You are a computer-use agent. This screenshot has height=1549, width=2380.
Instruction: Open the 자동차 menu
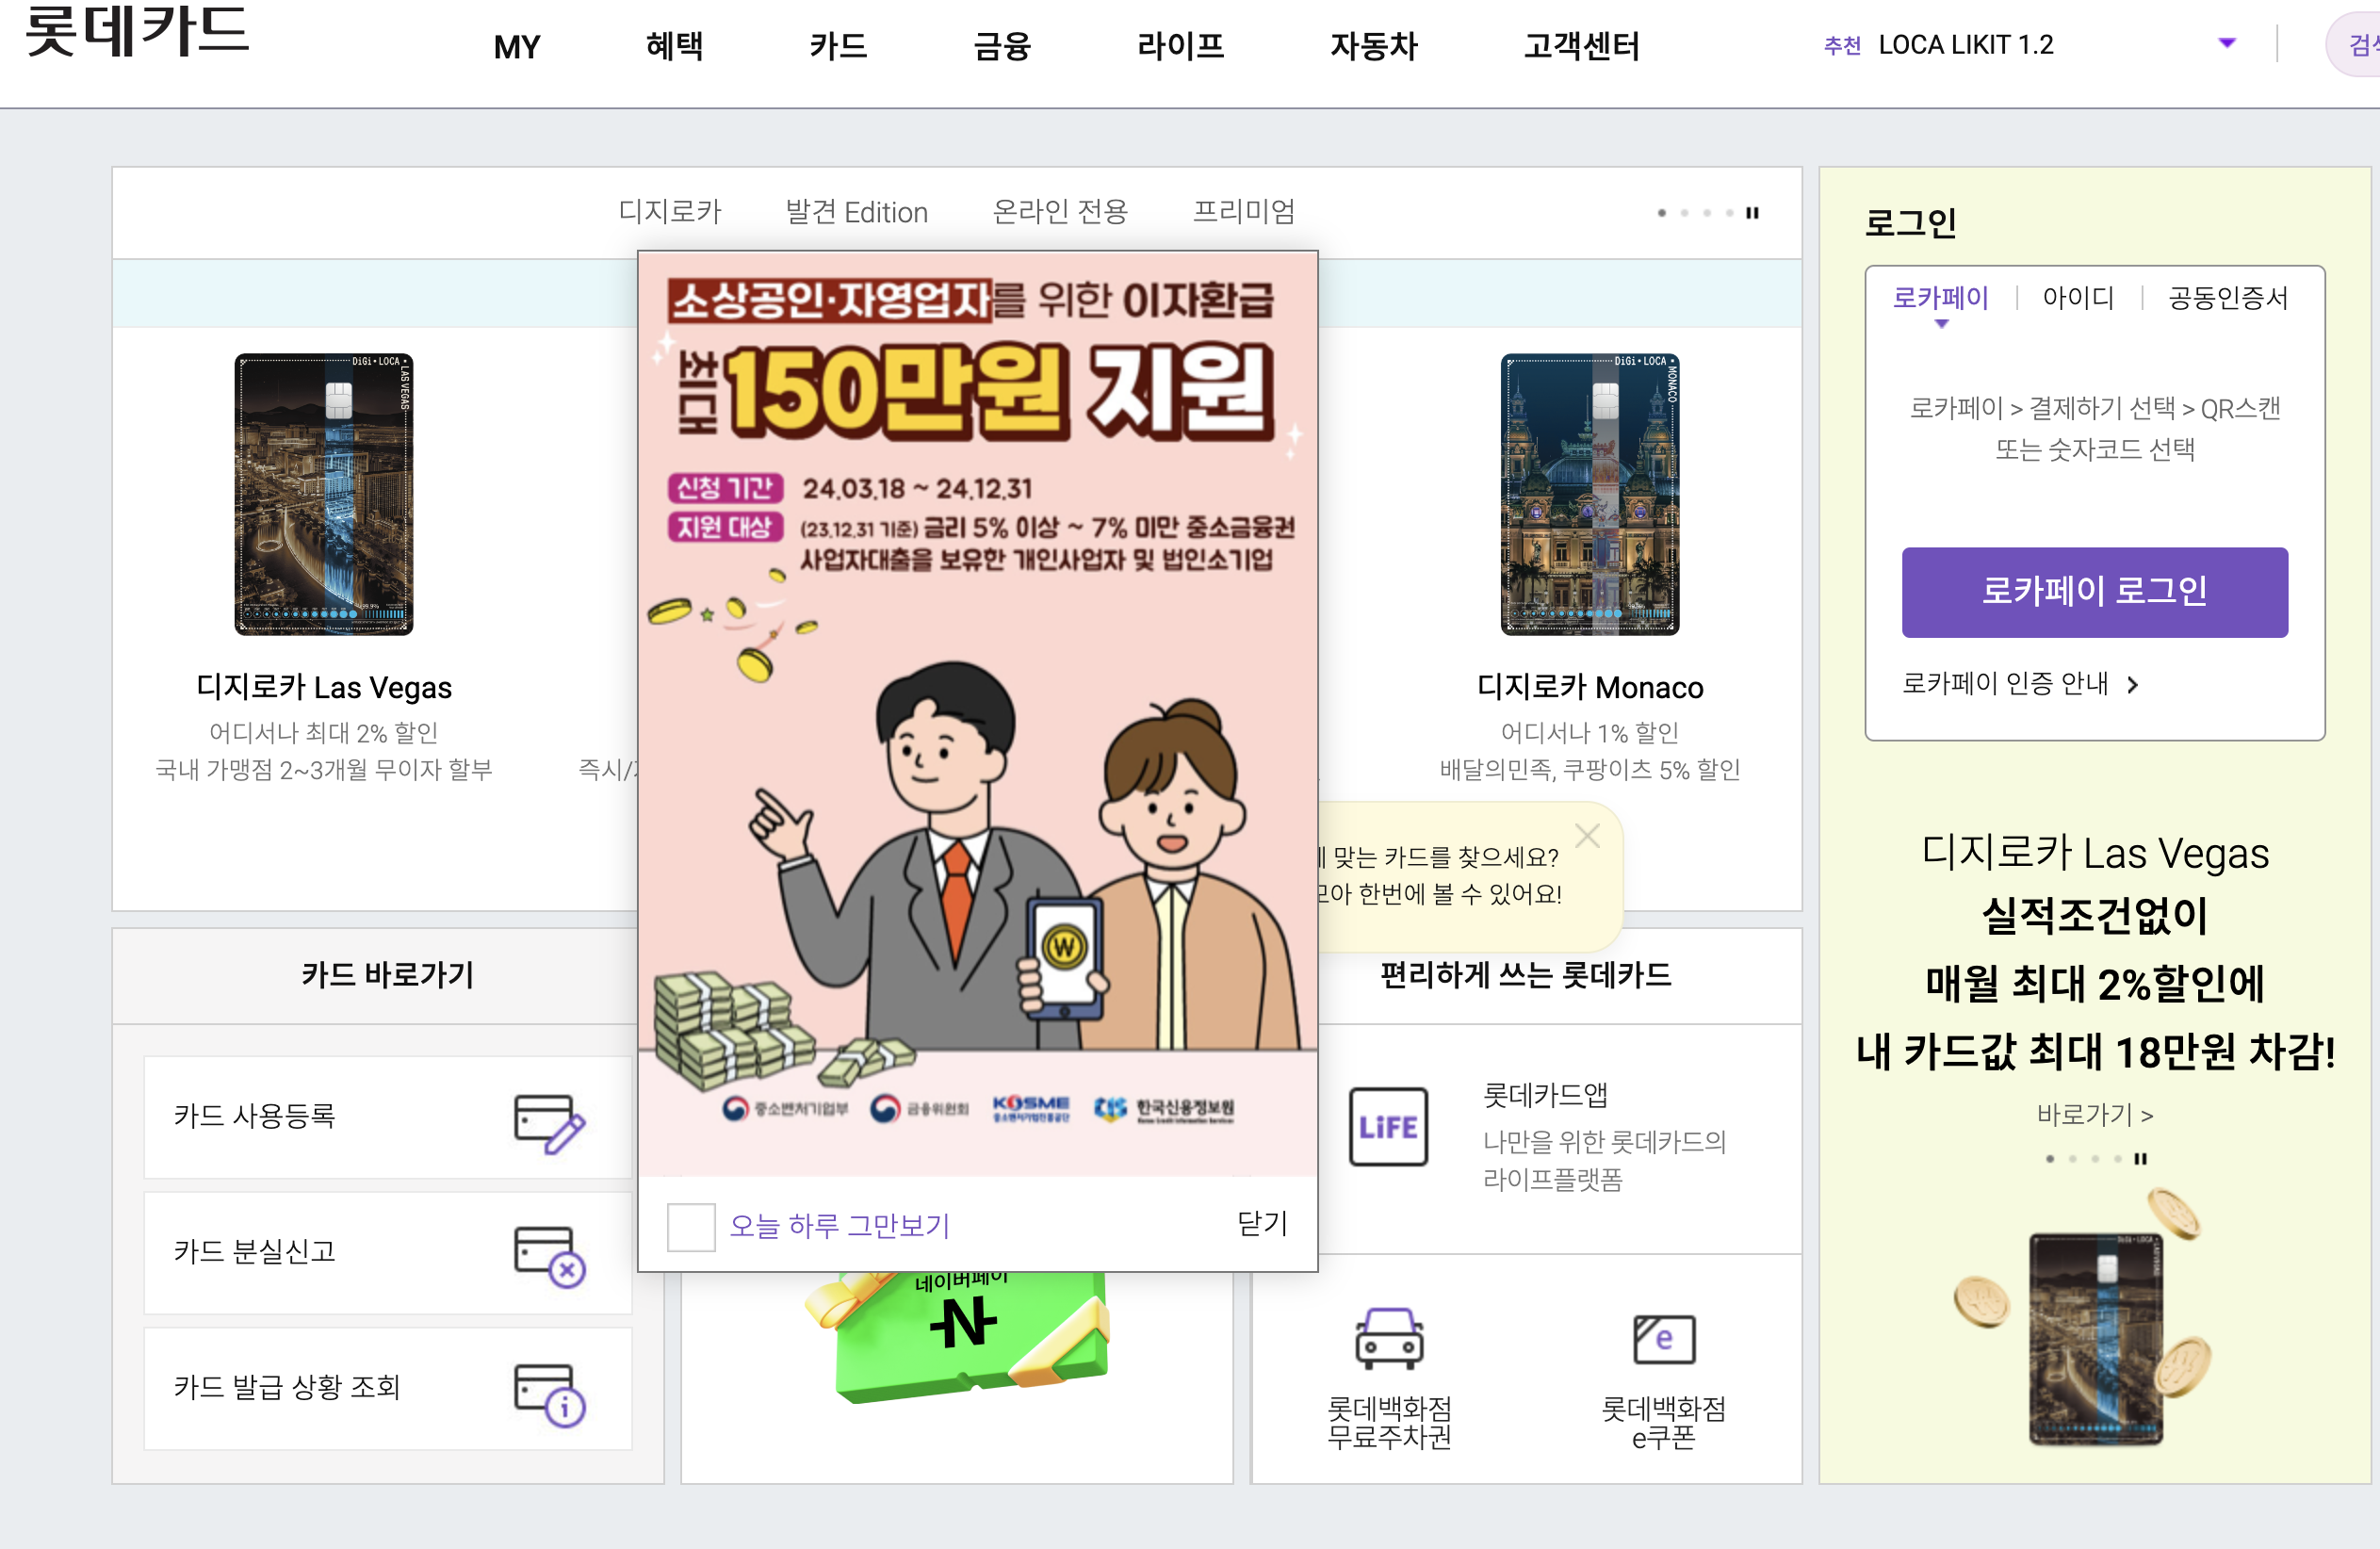click(1374, 46)
